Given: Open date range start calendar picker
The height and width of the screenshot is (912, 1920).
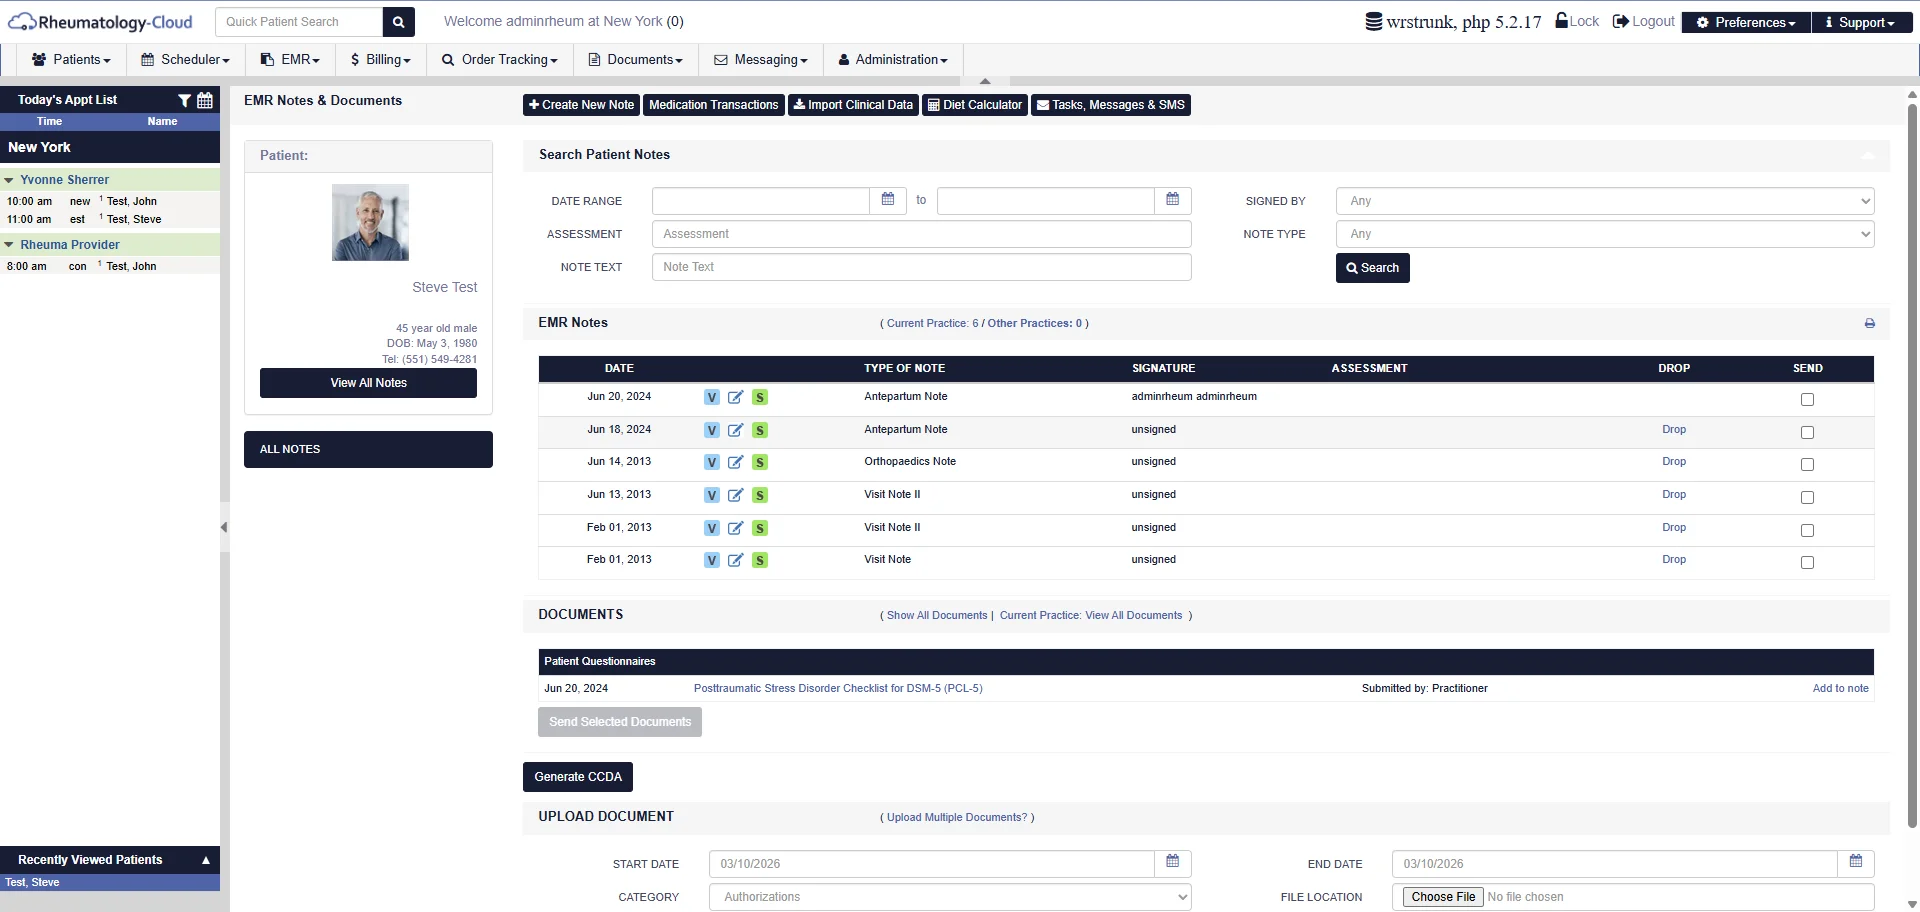Looking at the screenshot, I should 887,200.
